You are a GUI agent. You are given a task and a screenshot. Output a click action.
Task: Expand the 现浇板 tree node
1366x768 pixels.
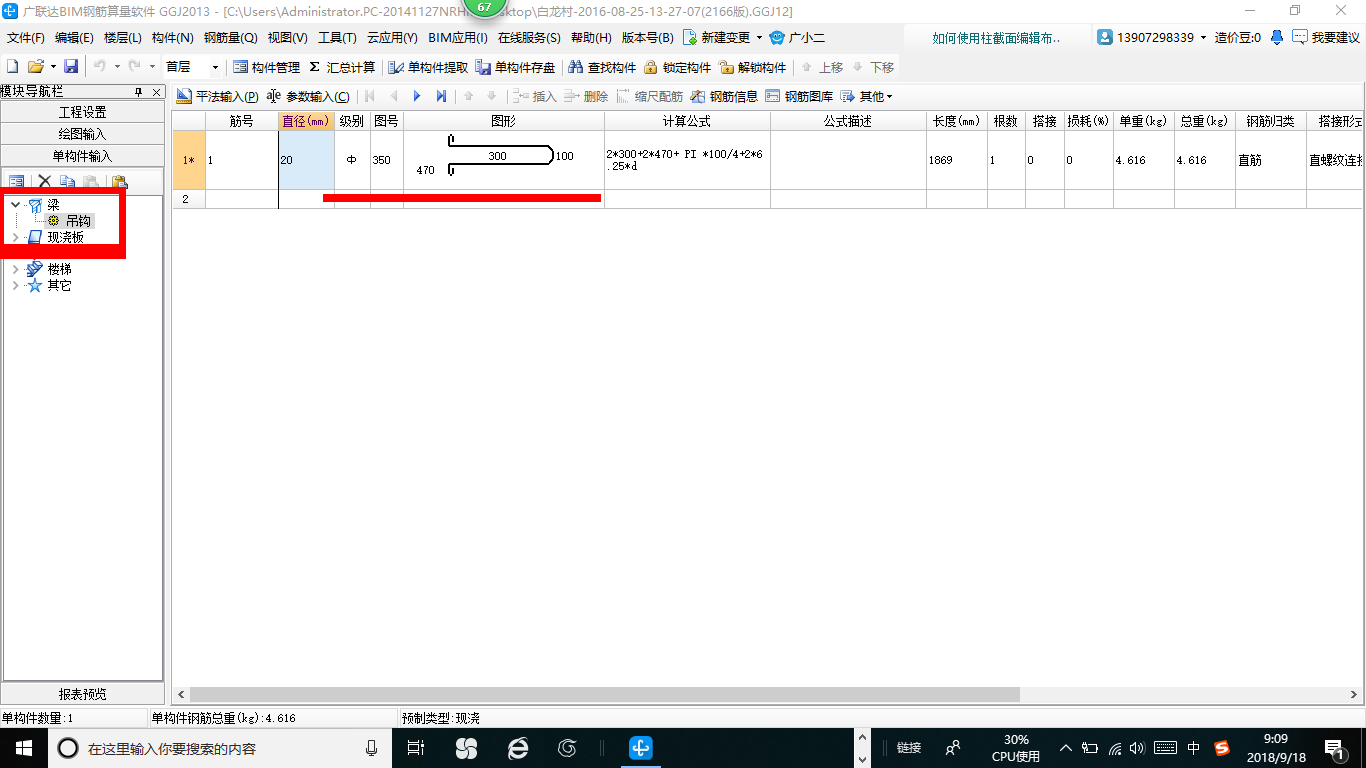pyautogui.click(x=15, y=237)
